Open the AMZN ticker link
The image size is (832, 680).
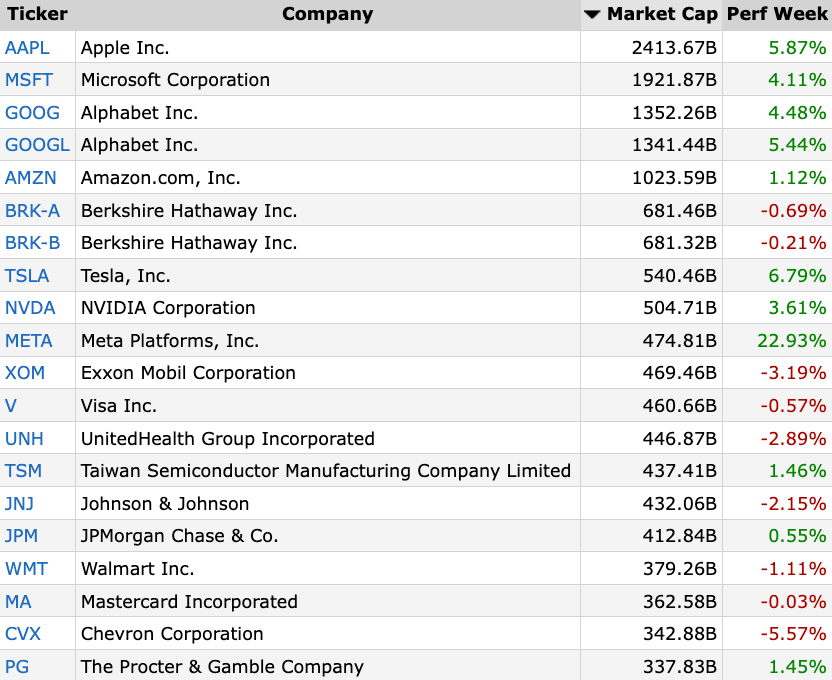(x=30, y=178)
